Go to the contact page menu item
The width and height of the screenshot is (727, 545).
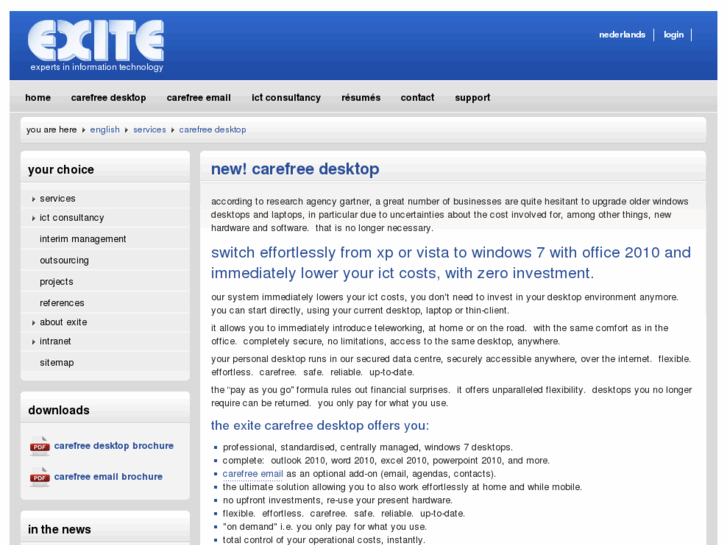point(417,98)
